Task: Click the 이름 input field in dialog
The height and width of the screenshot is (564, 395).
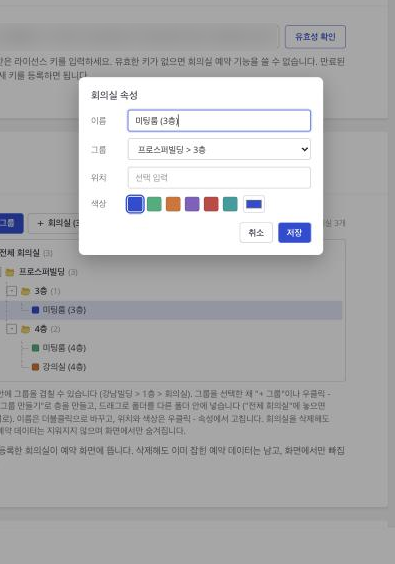Action: [x=219, y=120]
